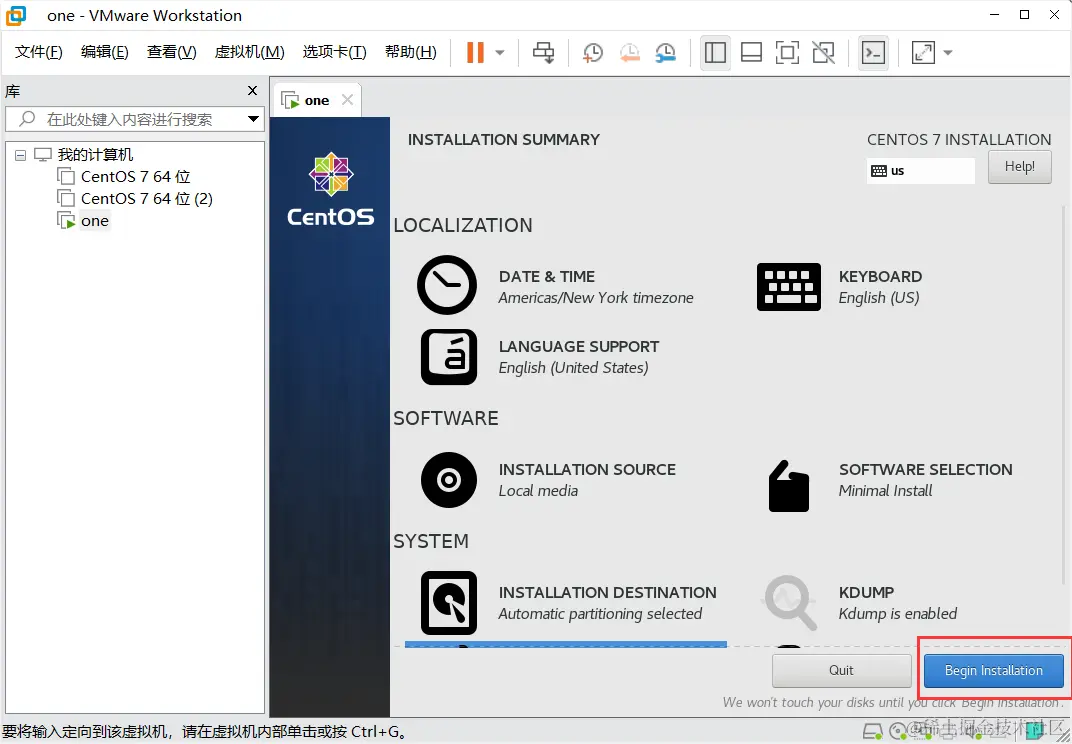Switch to the one VM tab
The image size is (1072, 744).
[317, 101]
